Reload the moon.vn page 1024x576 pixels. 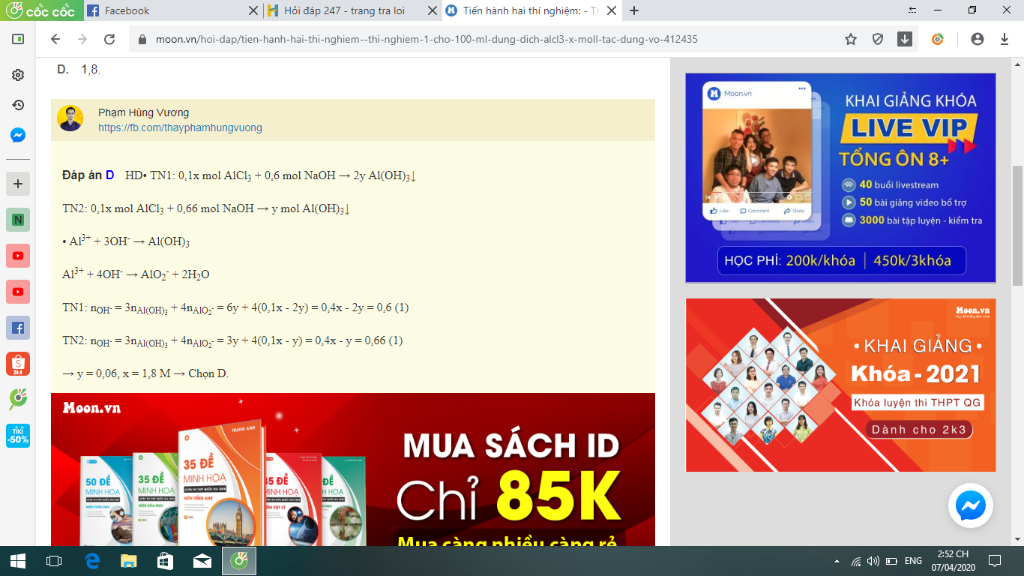(110, 39)
